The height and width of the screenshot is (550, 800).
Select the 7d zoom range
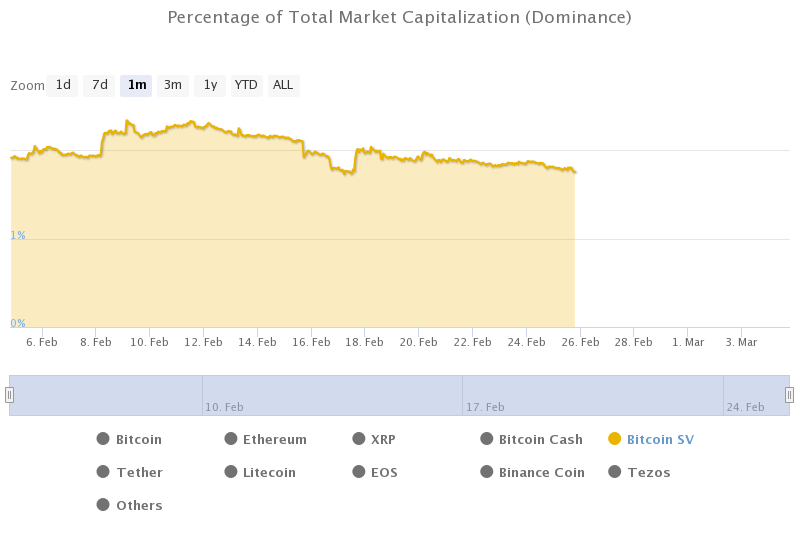(100, 85)
